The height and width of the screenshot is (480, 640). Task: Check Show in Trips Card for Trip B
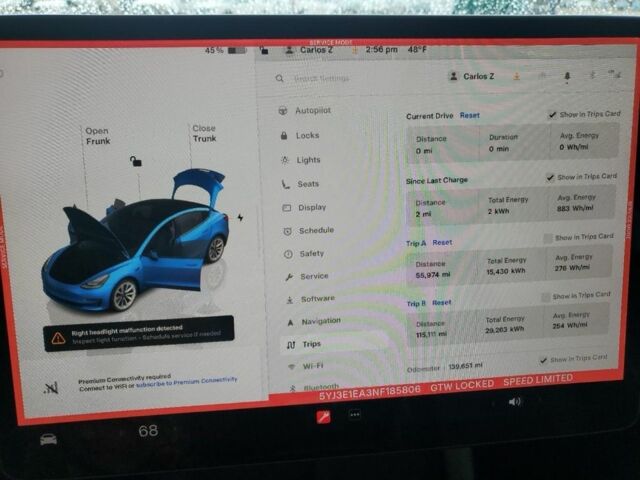coord(545,297)
